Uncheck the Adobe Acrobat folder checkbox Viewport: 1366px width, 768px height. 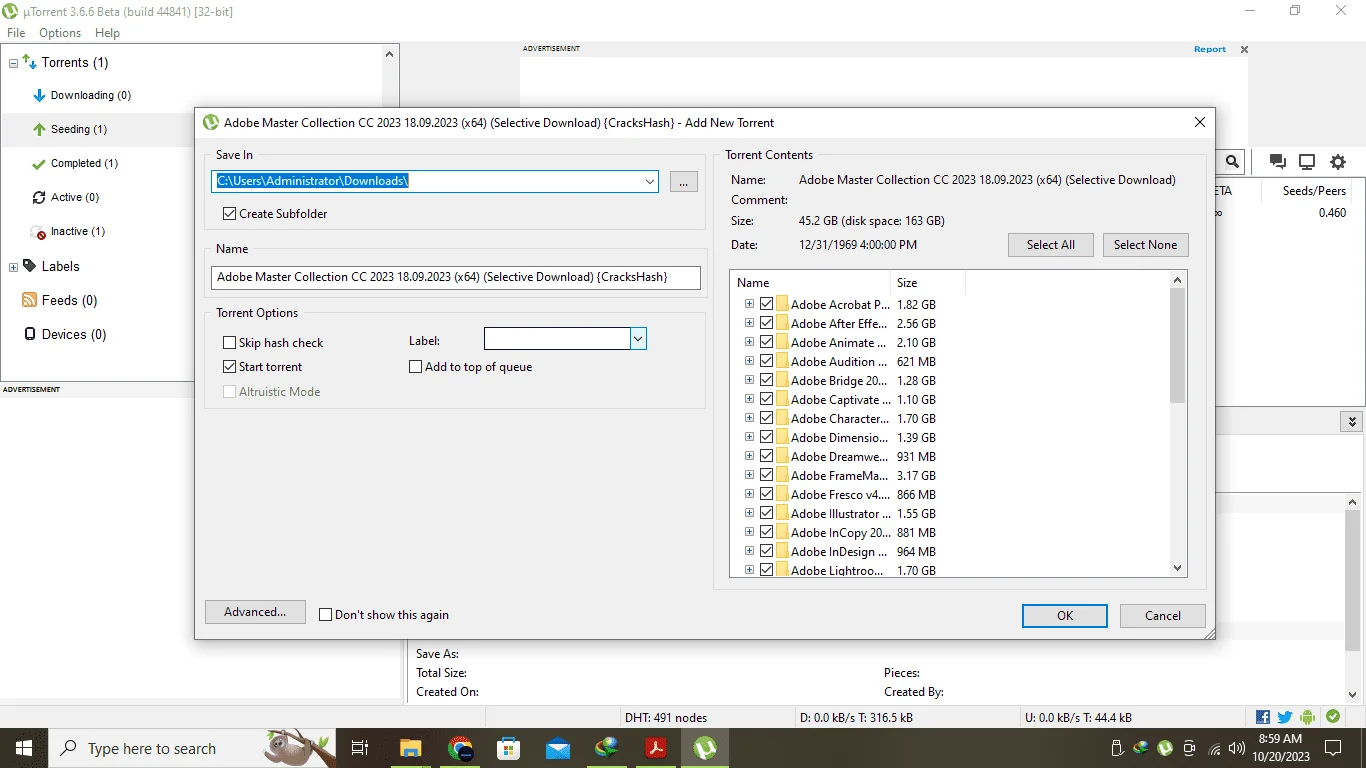click(767, 304)
